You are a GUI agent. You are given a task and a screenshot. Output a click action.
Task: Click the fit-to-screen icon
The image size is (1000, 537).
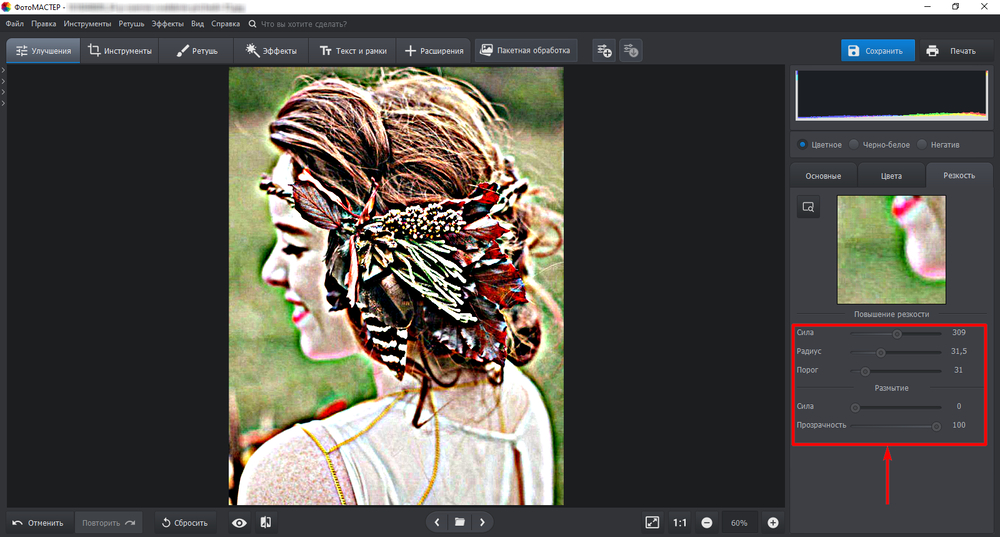point(652,522)
